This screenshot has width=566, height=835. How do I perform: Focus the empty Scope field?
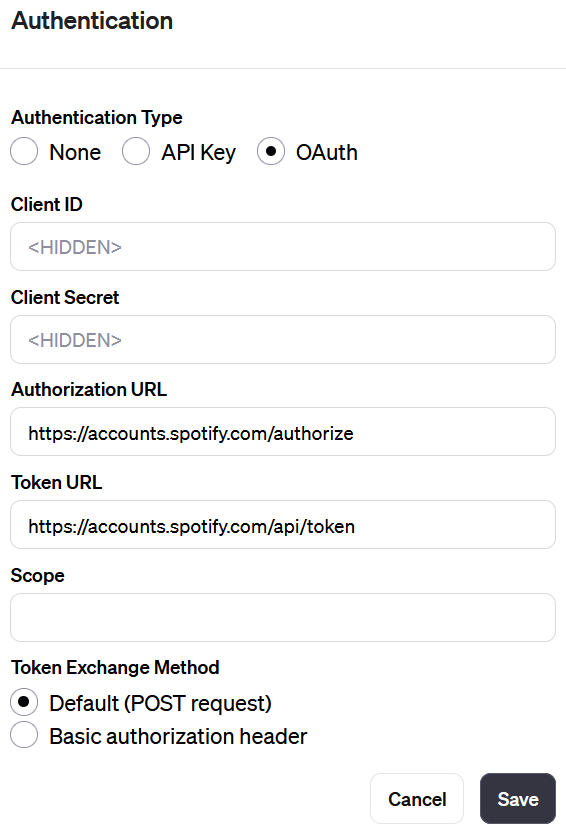click(283, 618)
